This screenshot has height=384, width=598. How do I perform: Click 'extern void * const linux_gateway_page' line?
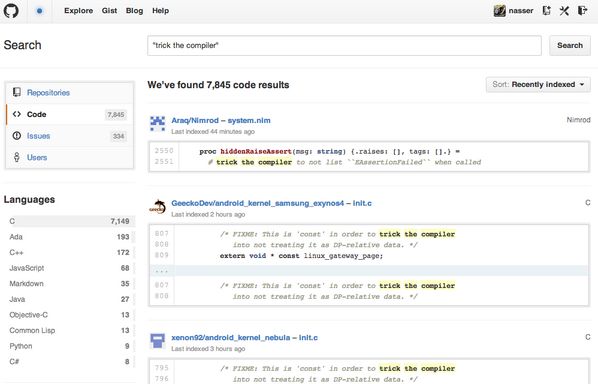[x=301, y=255]
